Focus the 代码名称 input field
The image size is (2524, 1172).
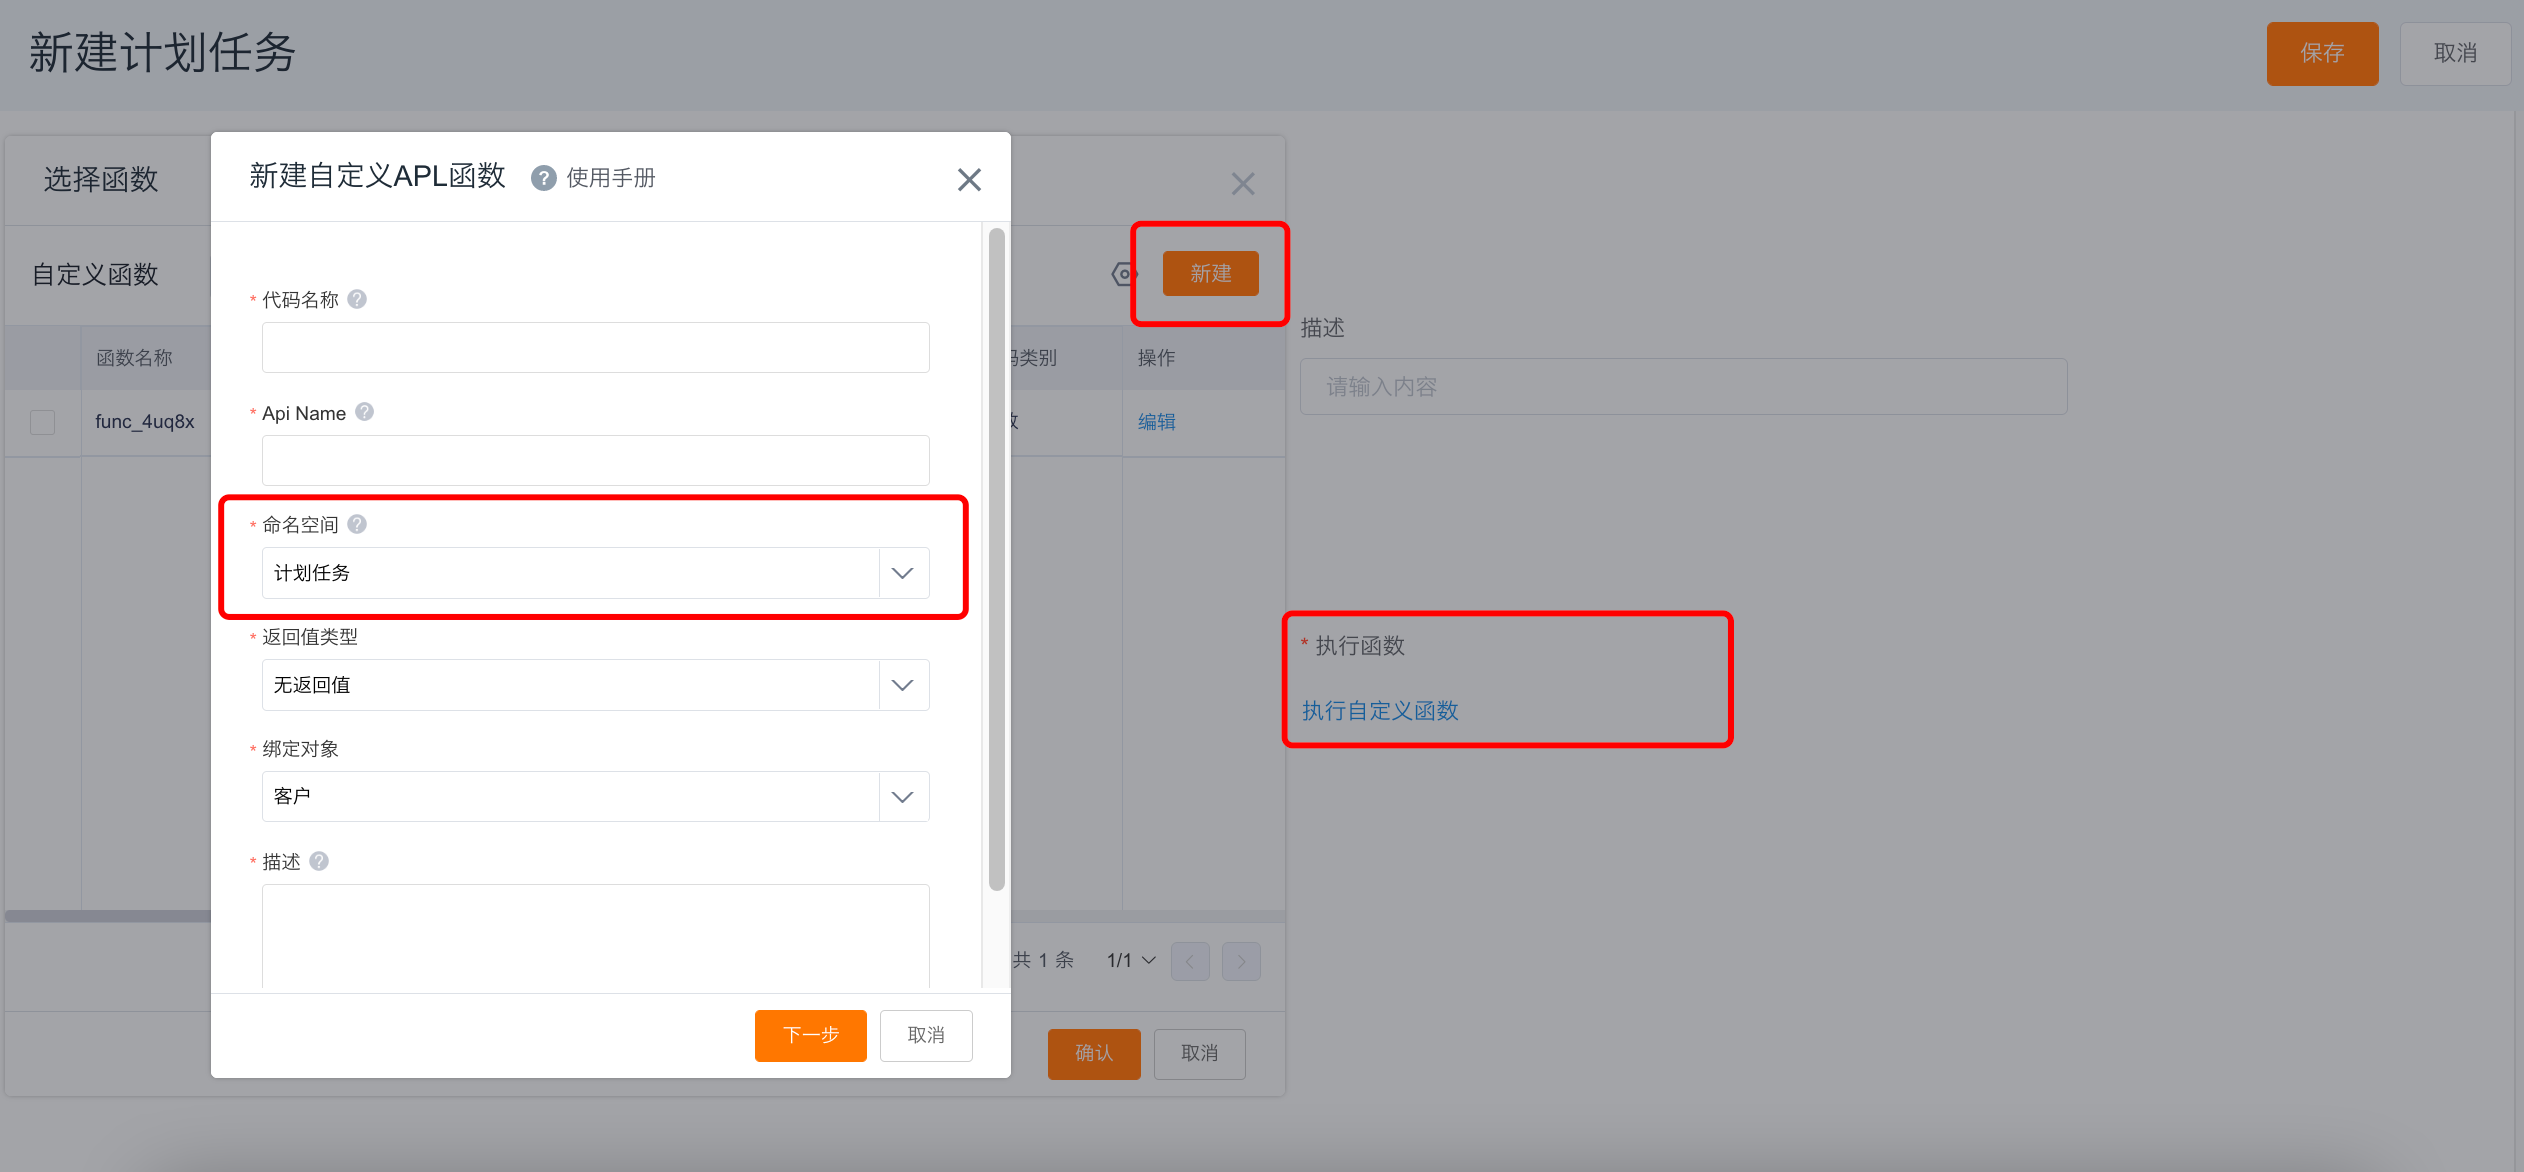(596, 347)
